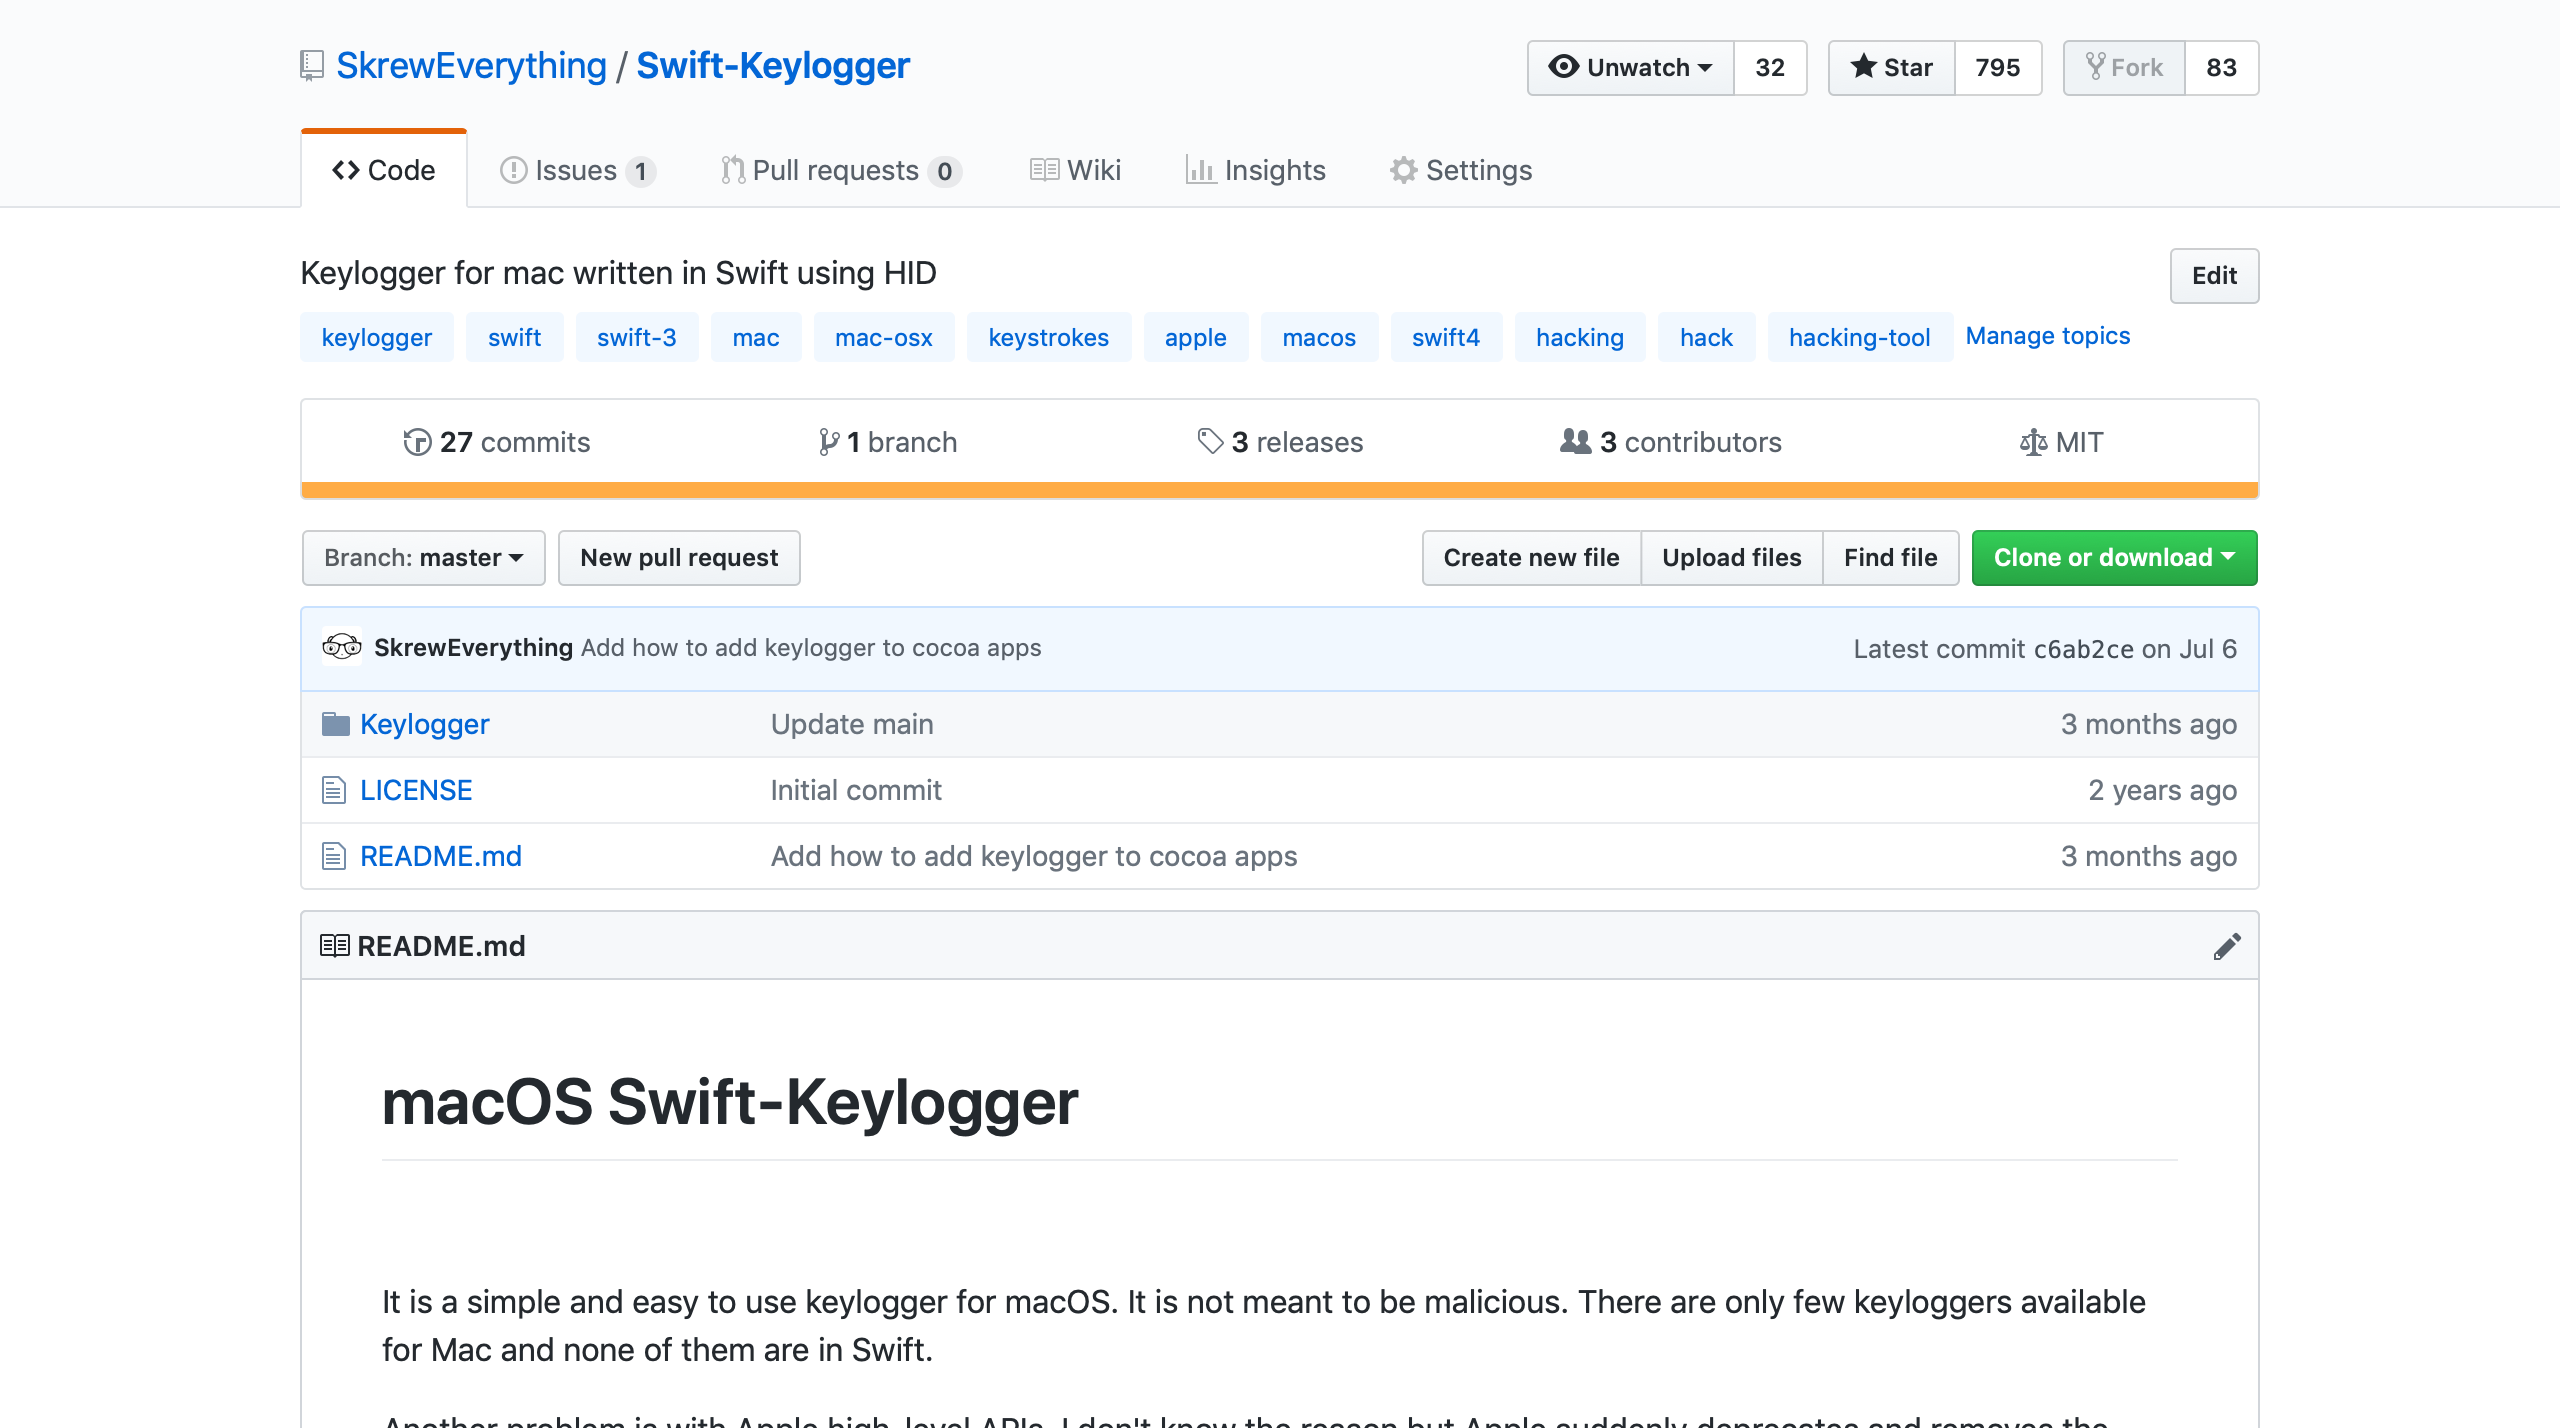Click the Star button

pos(1892,67)
